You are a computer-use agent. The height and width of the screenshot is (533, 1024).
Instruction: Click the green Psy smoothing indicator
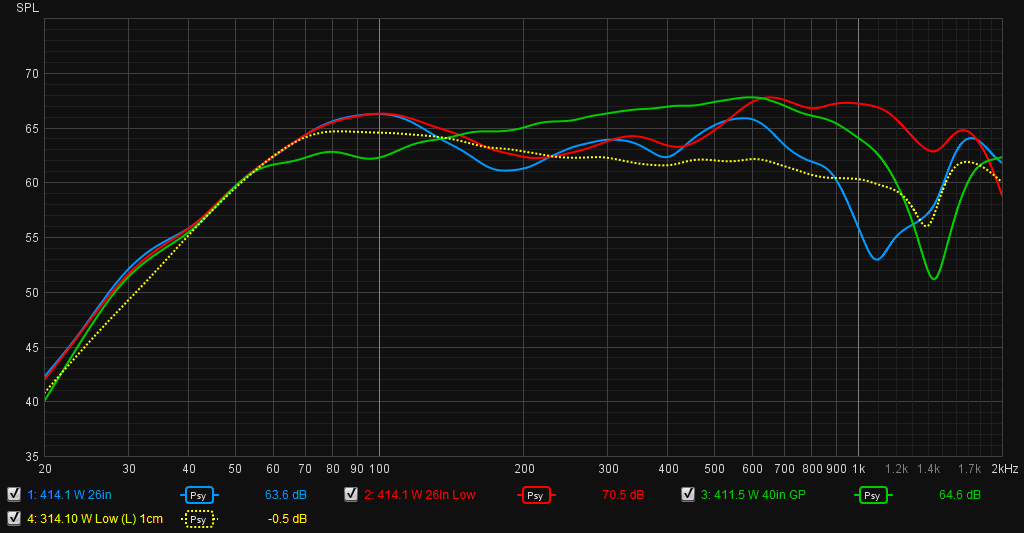(872, 495)
